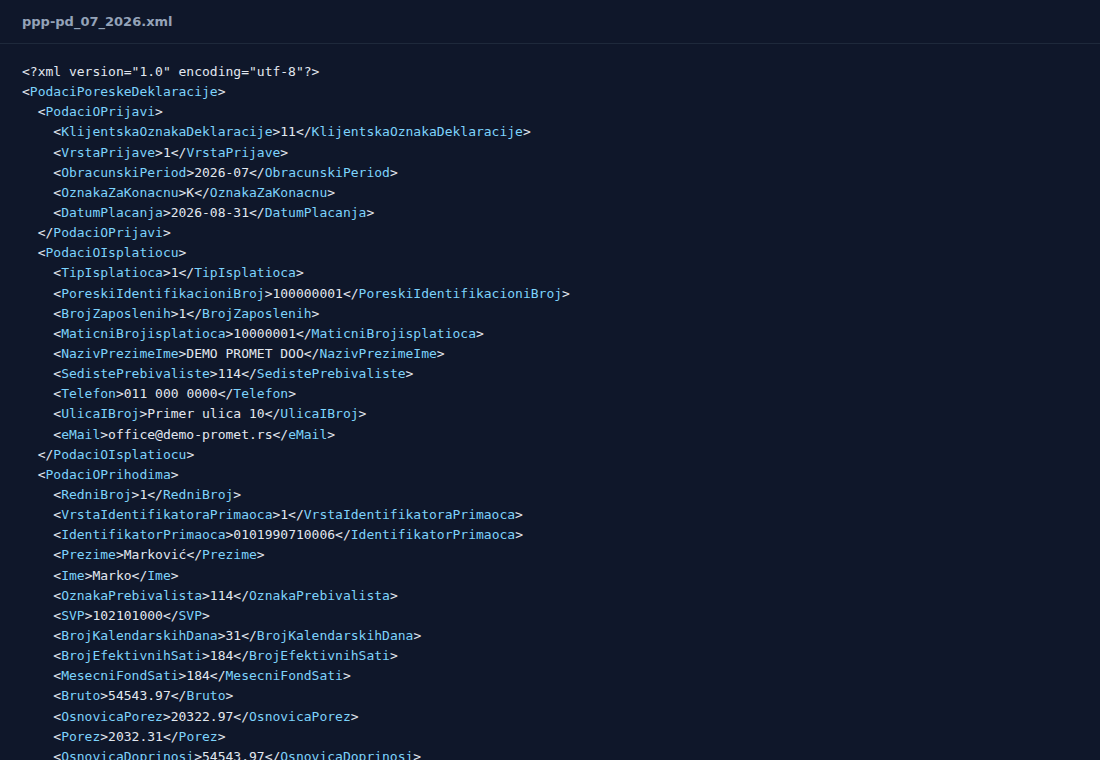
Task: Select the Telefon 011 000 0000 line
Action: tap(175, 394)
